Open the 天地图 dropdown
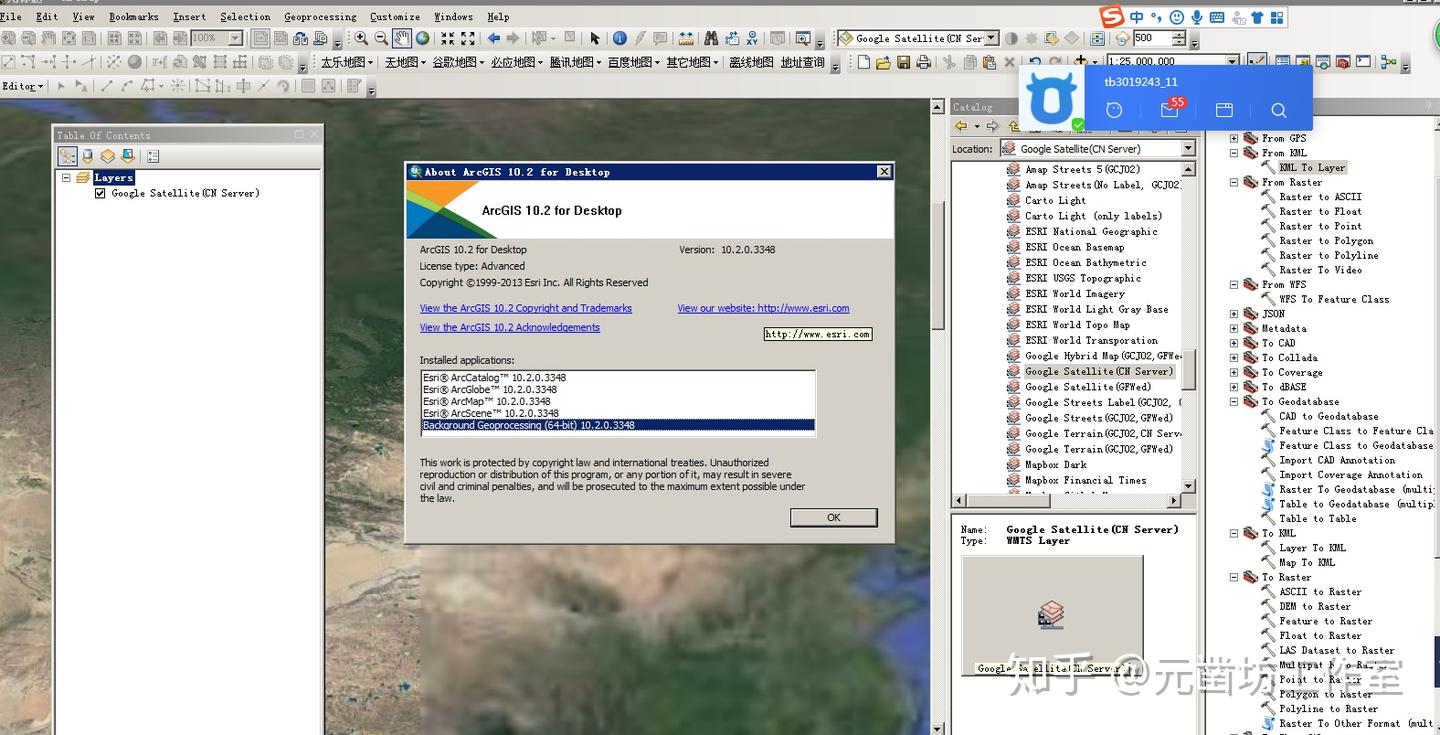This screenshot has height=735, width=1440. (405, 62)
